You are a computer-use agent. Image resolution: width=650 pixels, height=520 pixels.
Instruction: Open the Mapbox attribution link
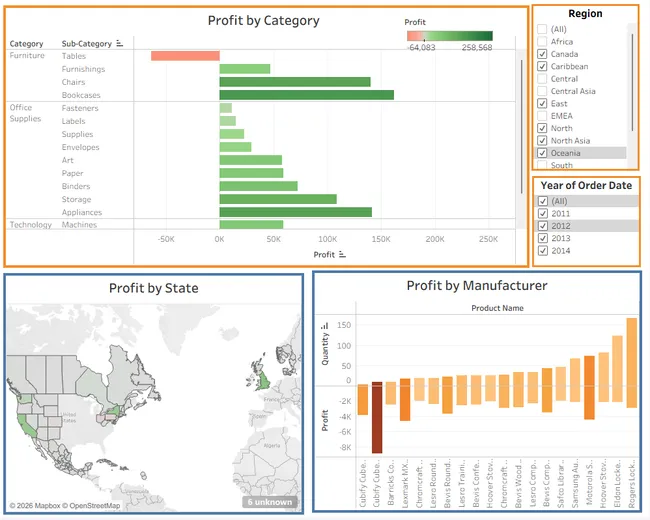click(x=35, y=505)
